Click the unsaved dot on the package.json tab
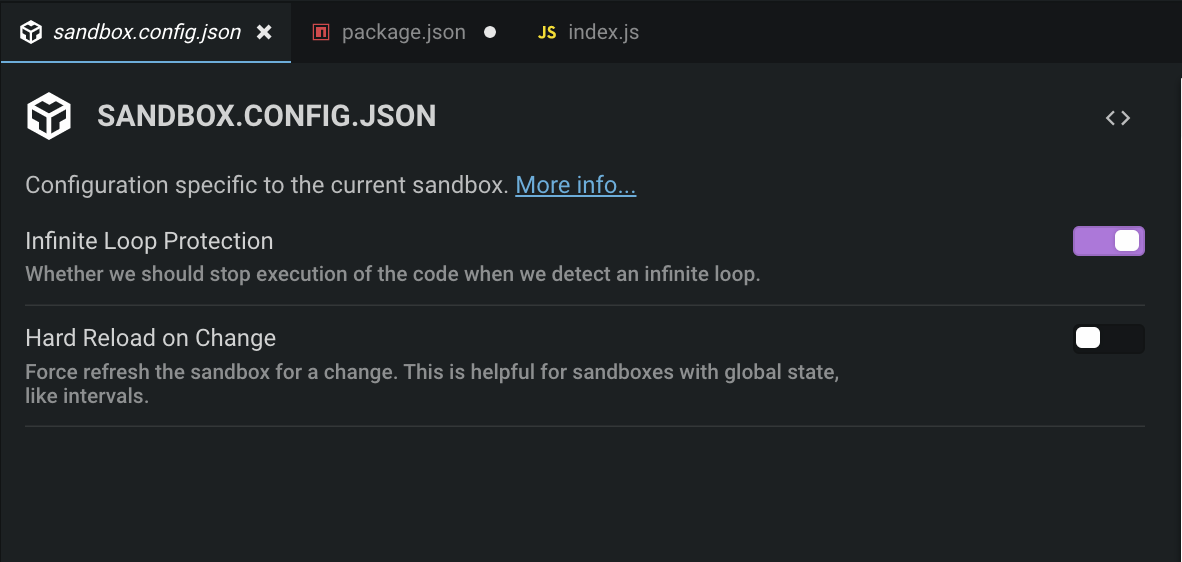This screenshot has height=562, width=1182. (x=490, y=32)
